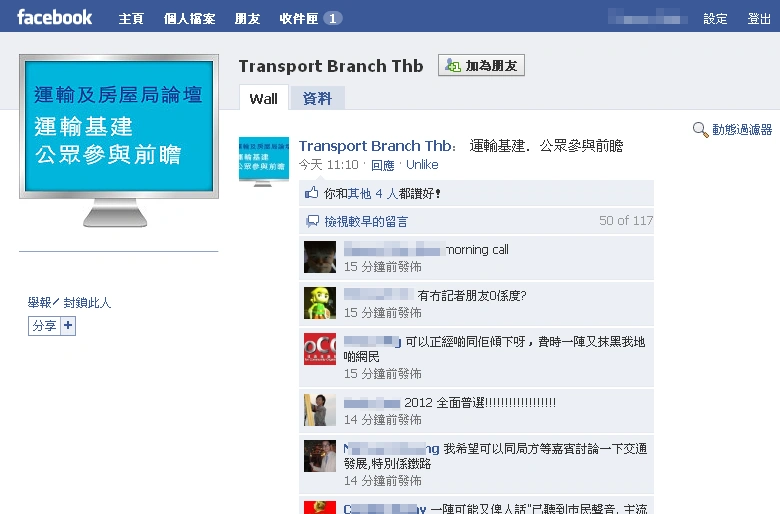
Task: Open the green cartoon character avatar
Action: (320, 303)
